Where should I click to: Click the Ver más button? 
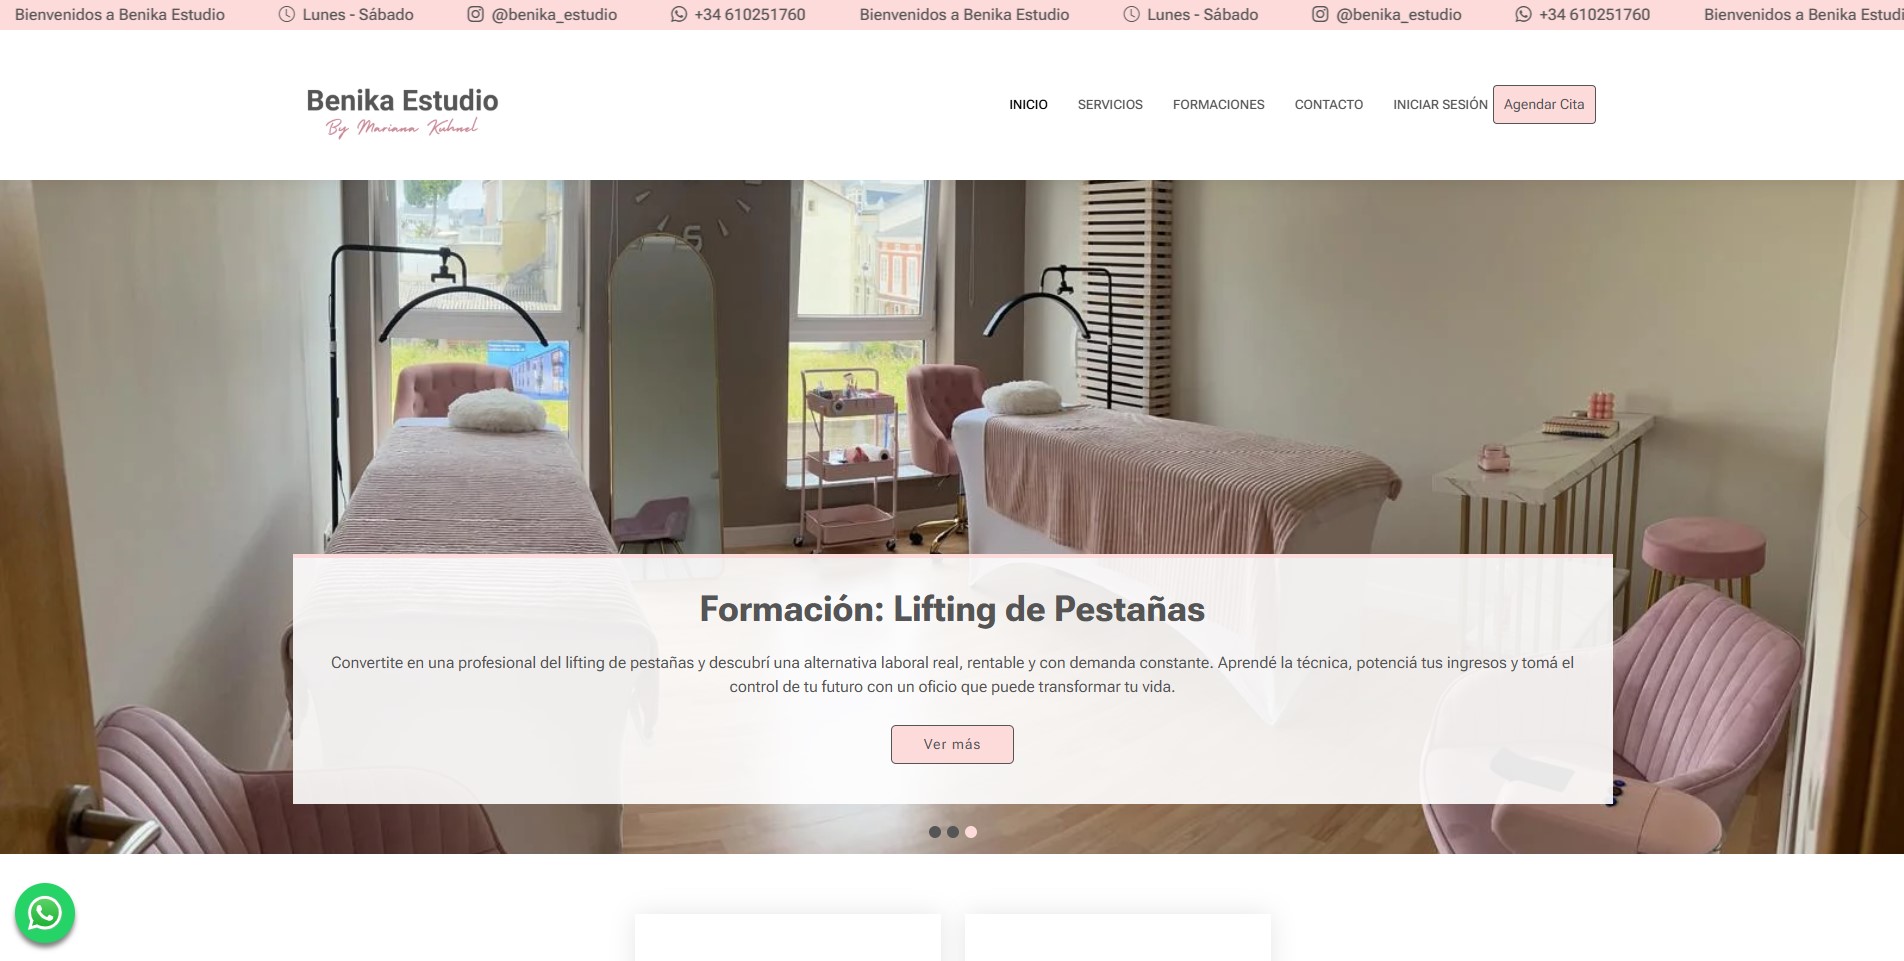tap(952, 745)
